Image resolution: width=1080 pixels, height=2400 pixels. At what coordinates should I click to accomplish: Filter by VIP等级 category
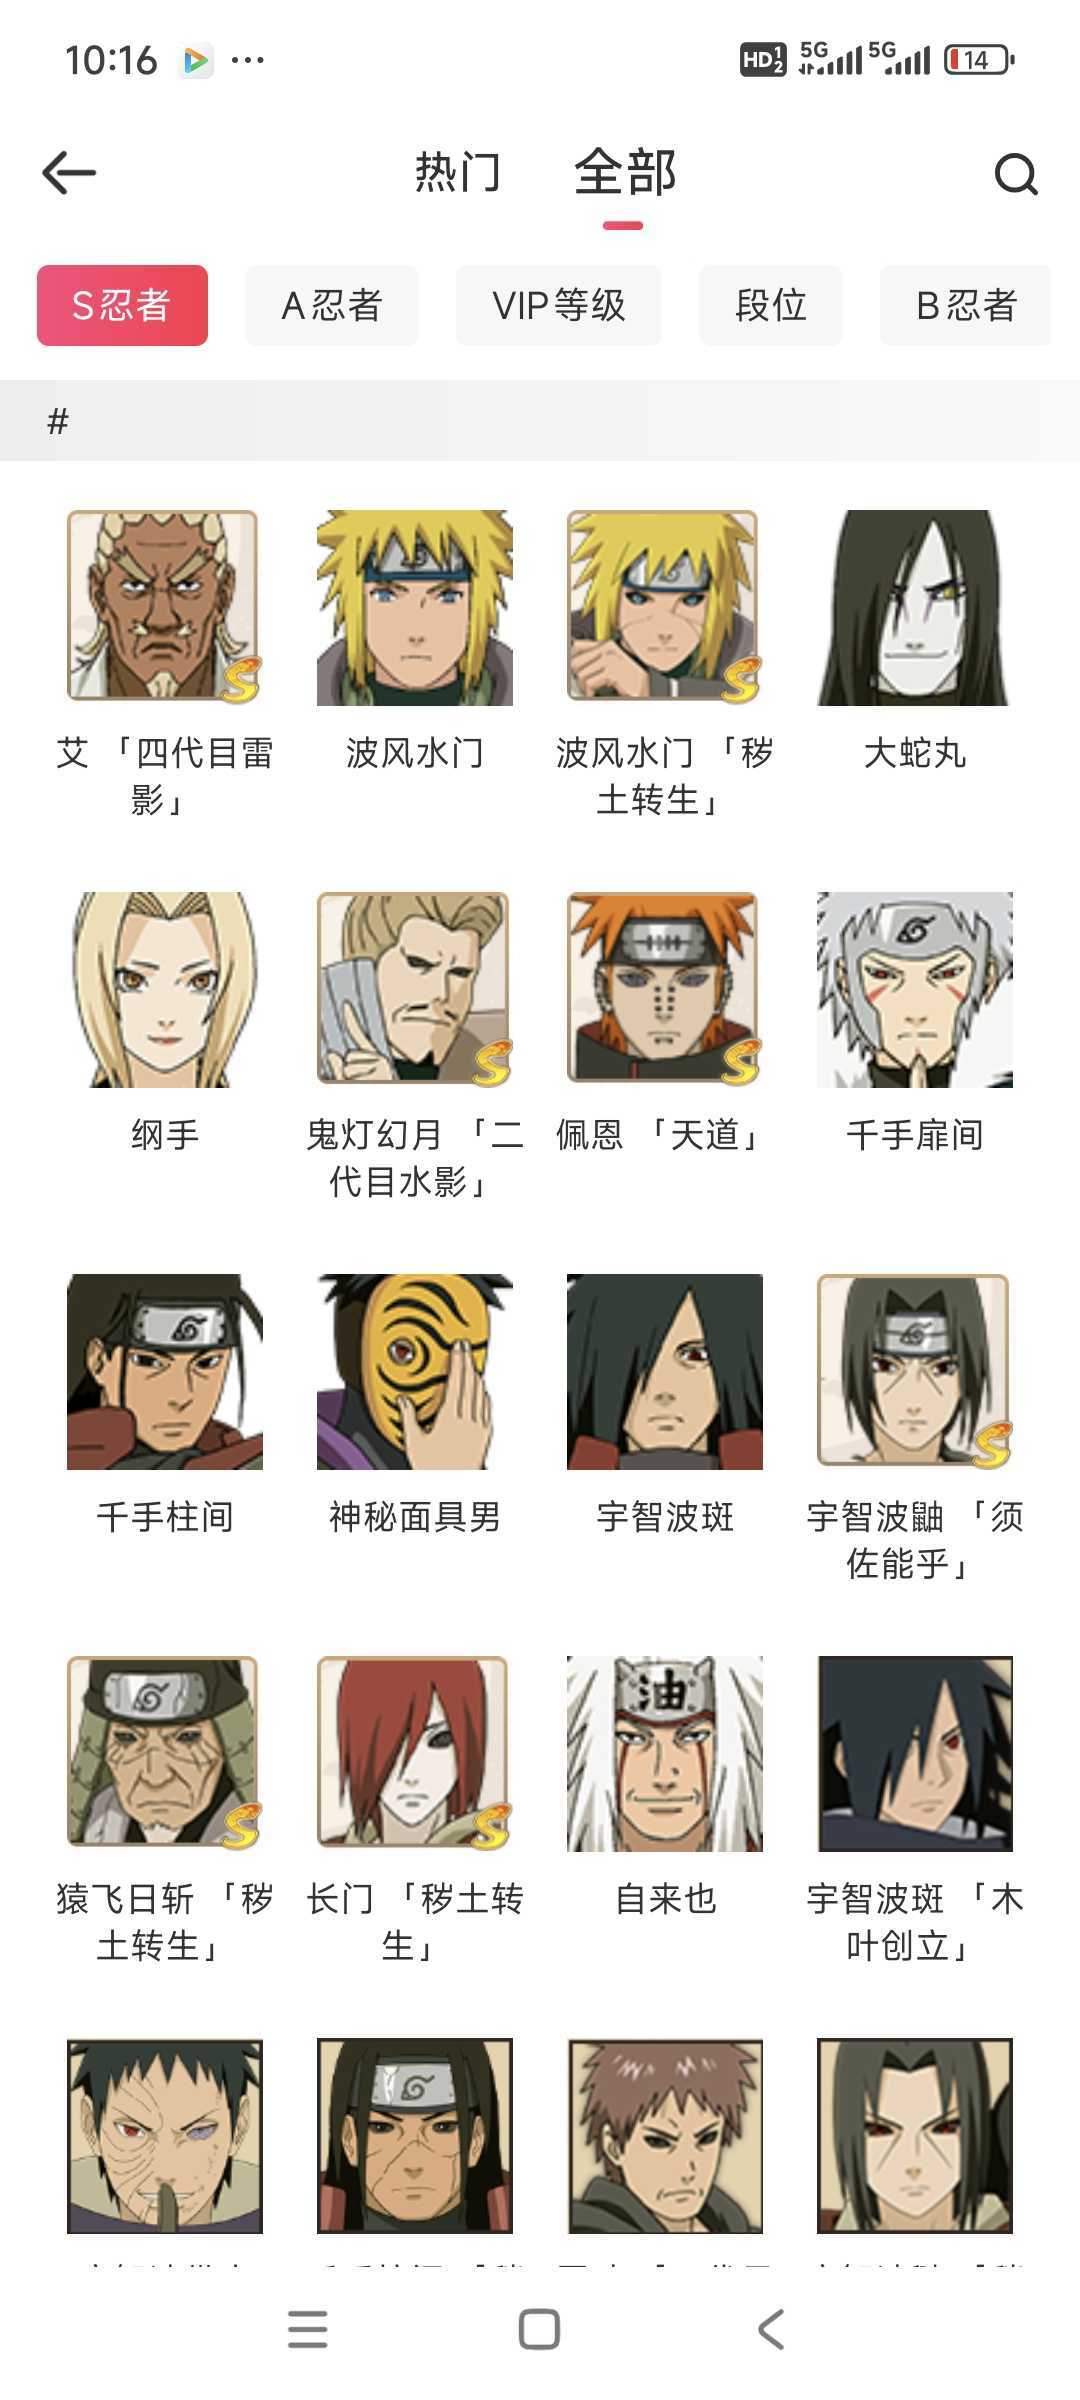559,305
